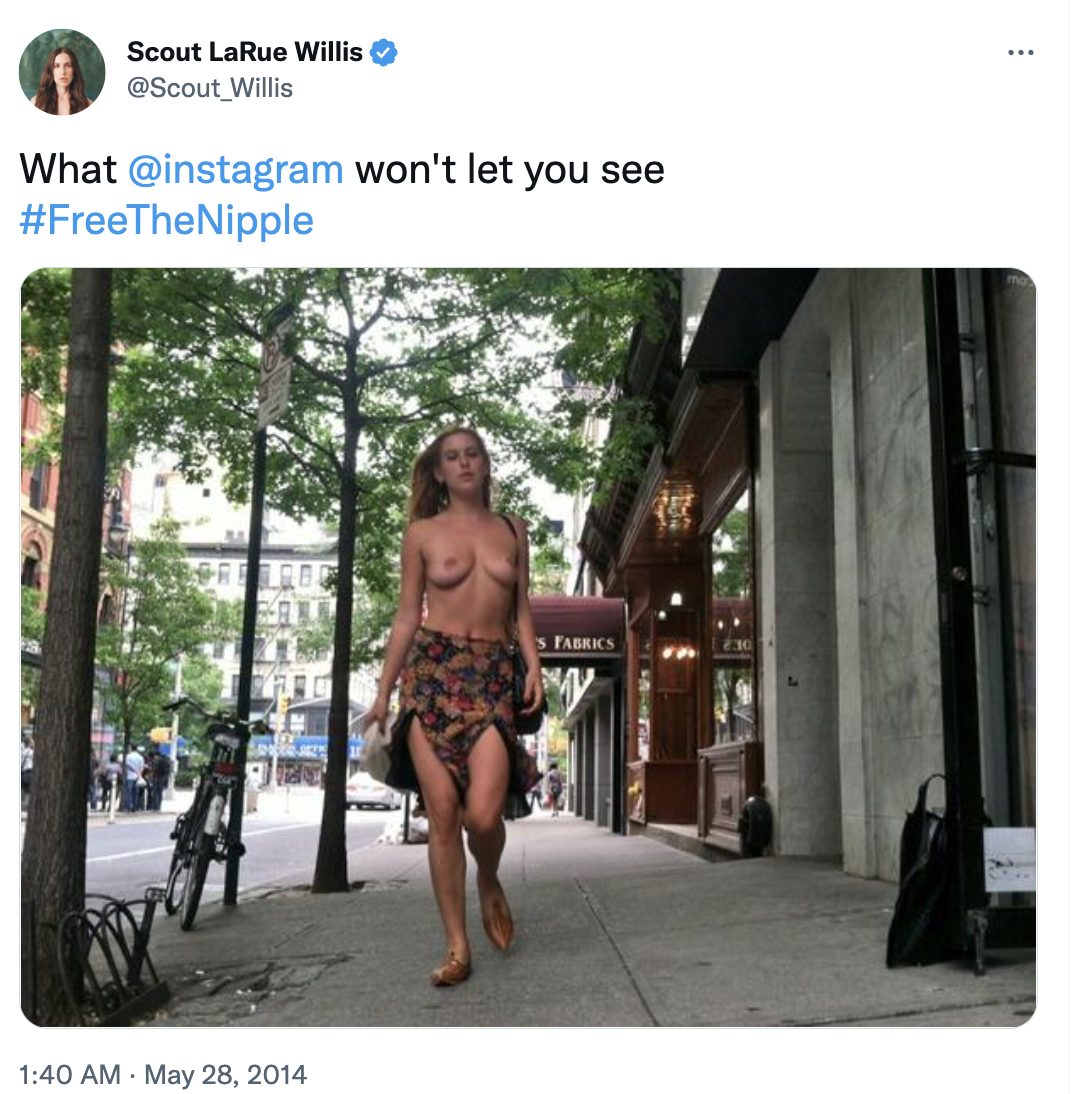The height and width of the screenshot is (1094, 1078).
Task: Open the attached tweet photo
Action: coord(528,647)
